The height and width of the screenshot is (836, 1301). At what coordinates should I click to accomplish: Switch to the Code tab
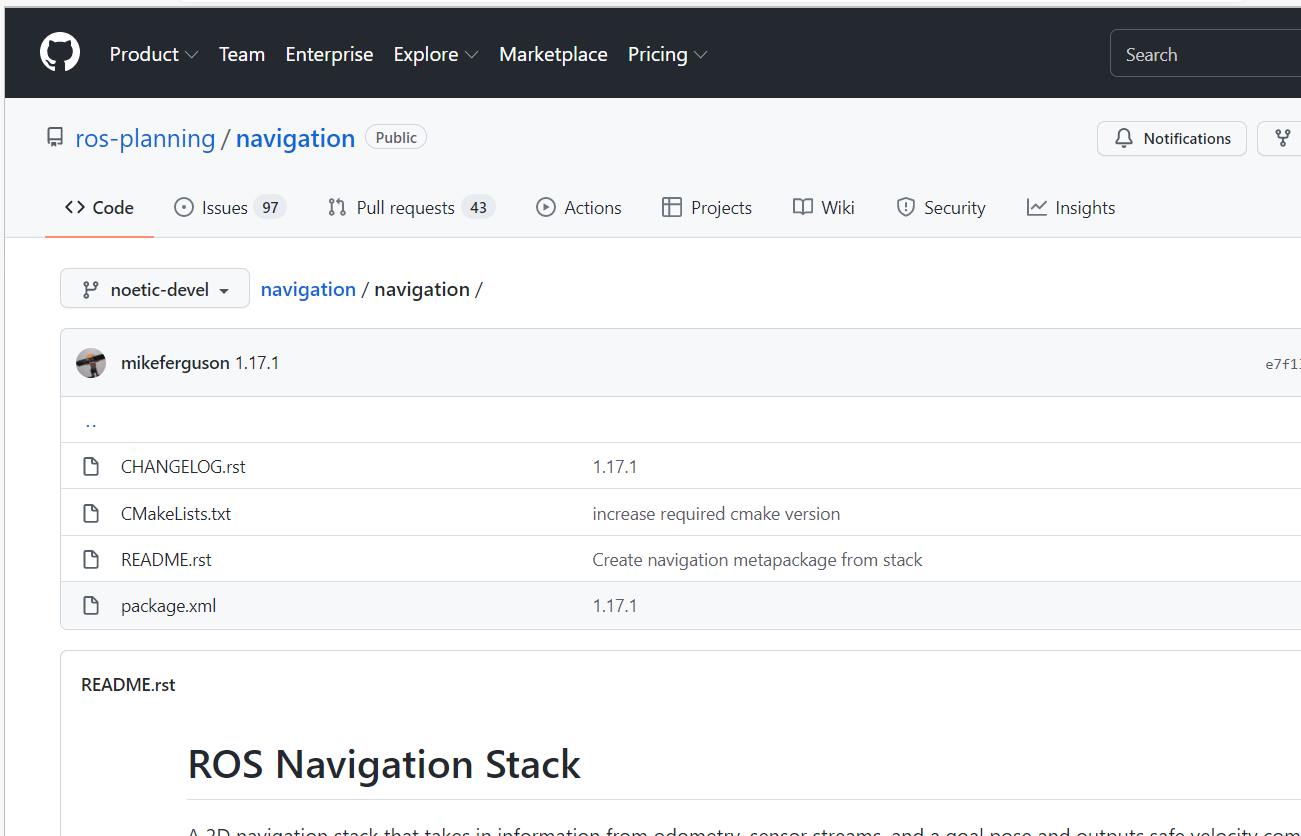[99, 208]
